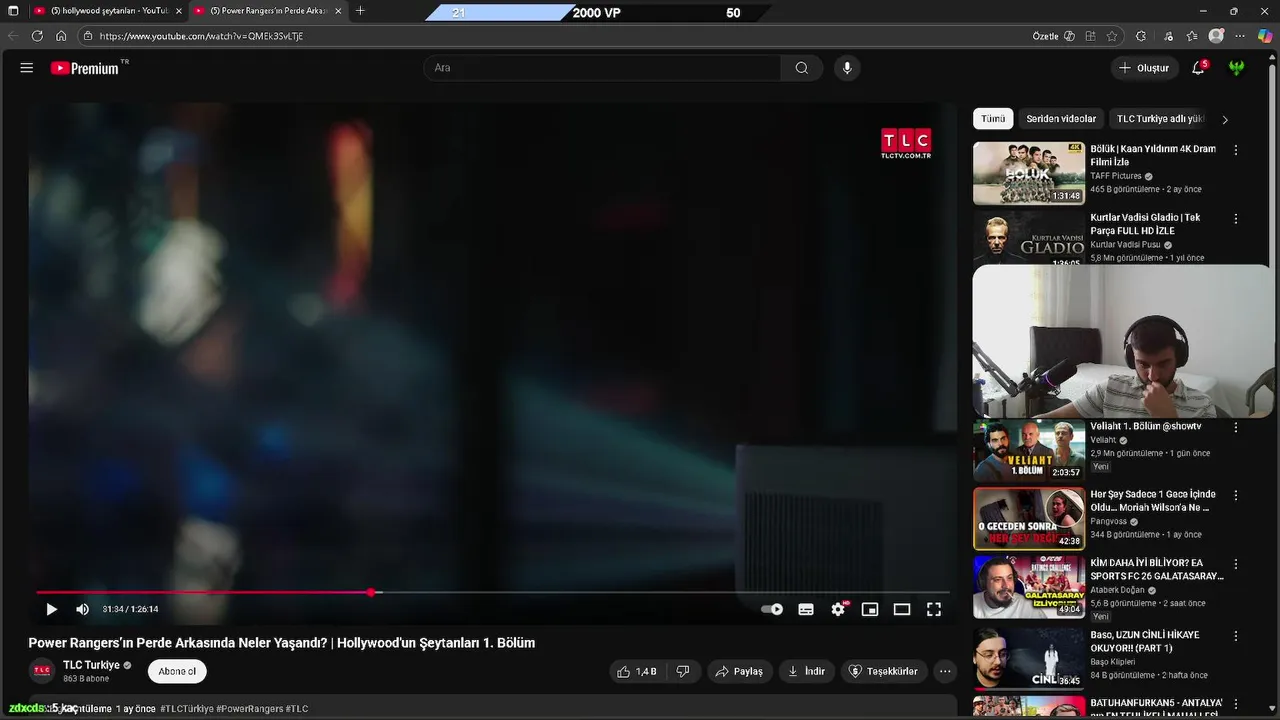Select the Tümü filter chip
This screenshot has height=720, width=1280.
pyautogui.click(x=993, y=119)
